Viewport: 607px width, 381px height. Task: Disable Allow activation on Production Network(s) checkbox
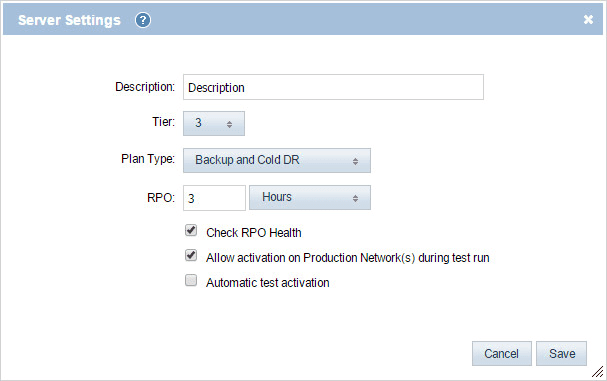click(191, 256)
